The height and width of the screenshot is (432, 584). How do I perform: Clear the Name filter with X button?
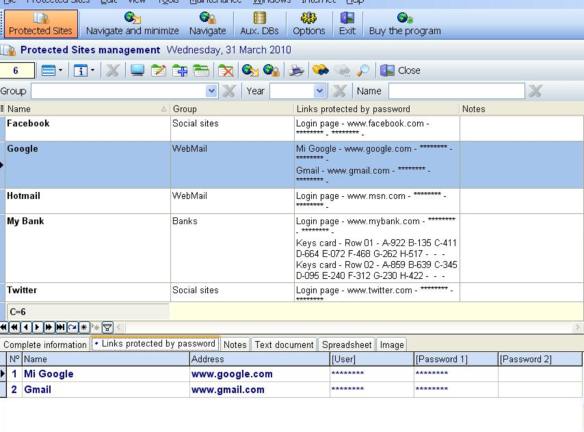[535, 91]
